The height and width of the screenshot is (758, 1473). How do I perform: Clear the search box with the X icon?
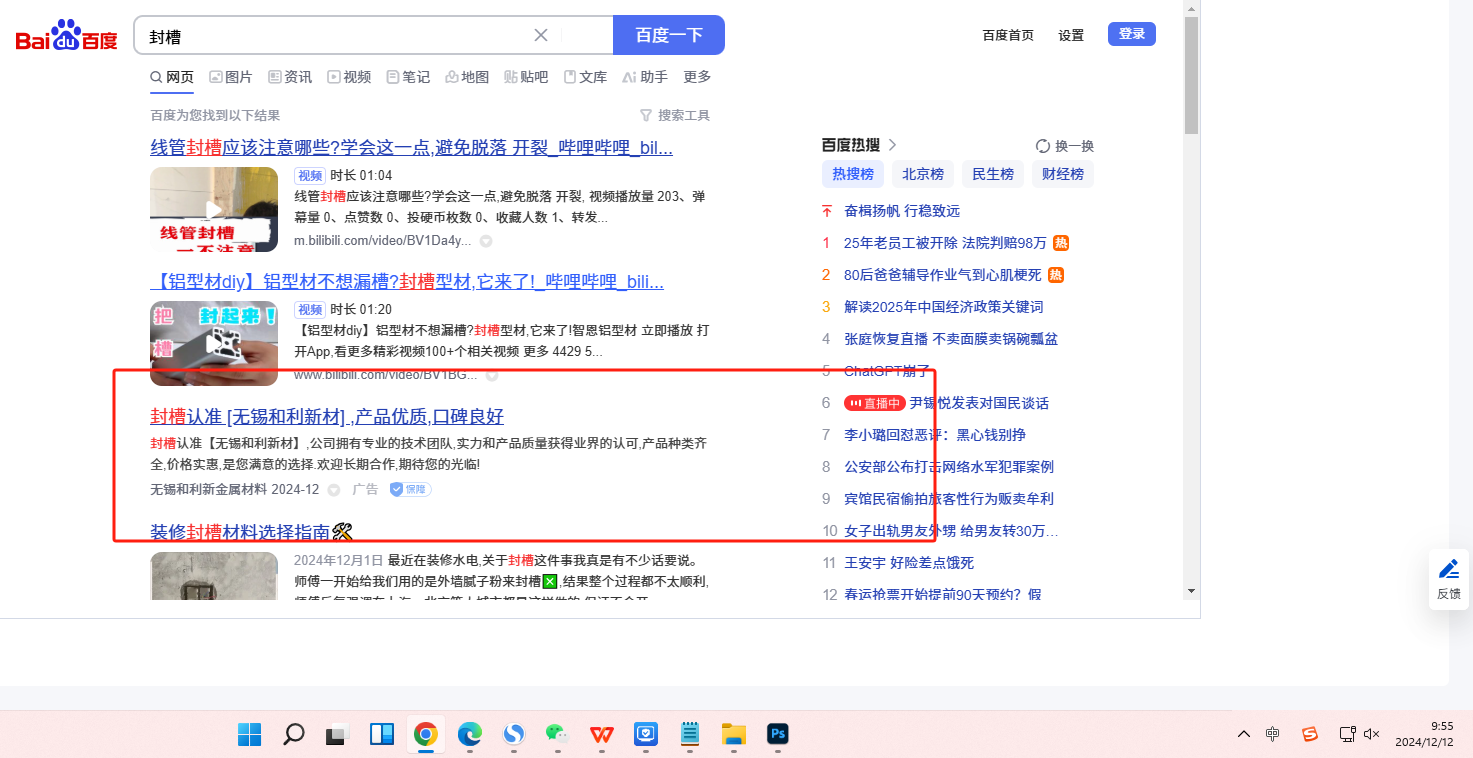point(541,35)
